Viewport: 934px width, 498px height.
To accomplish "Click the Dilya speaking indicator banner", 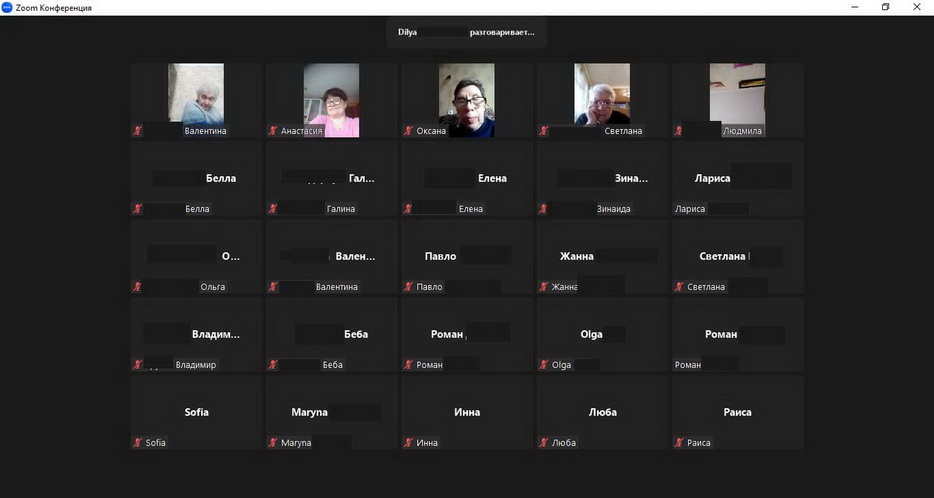I will [466, 32].
